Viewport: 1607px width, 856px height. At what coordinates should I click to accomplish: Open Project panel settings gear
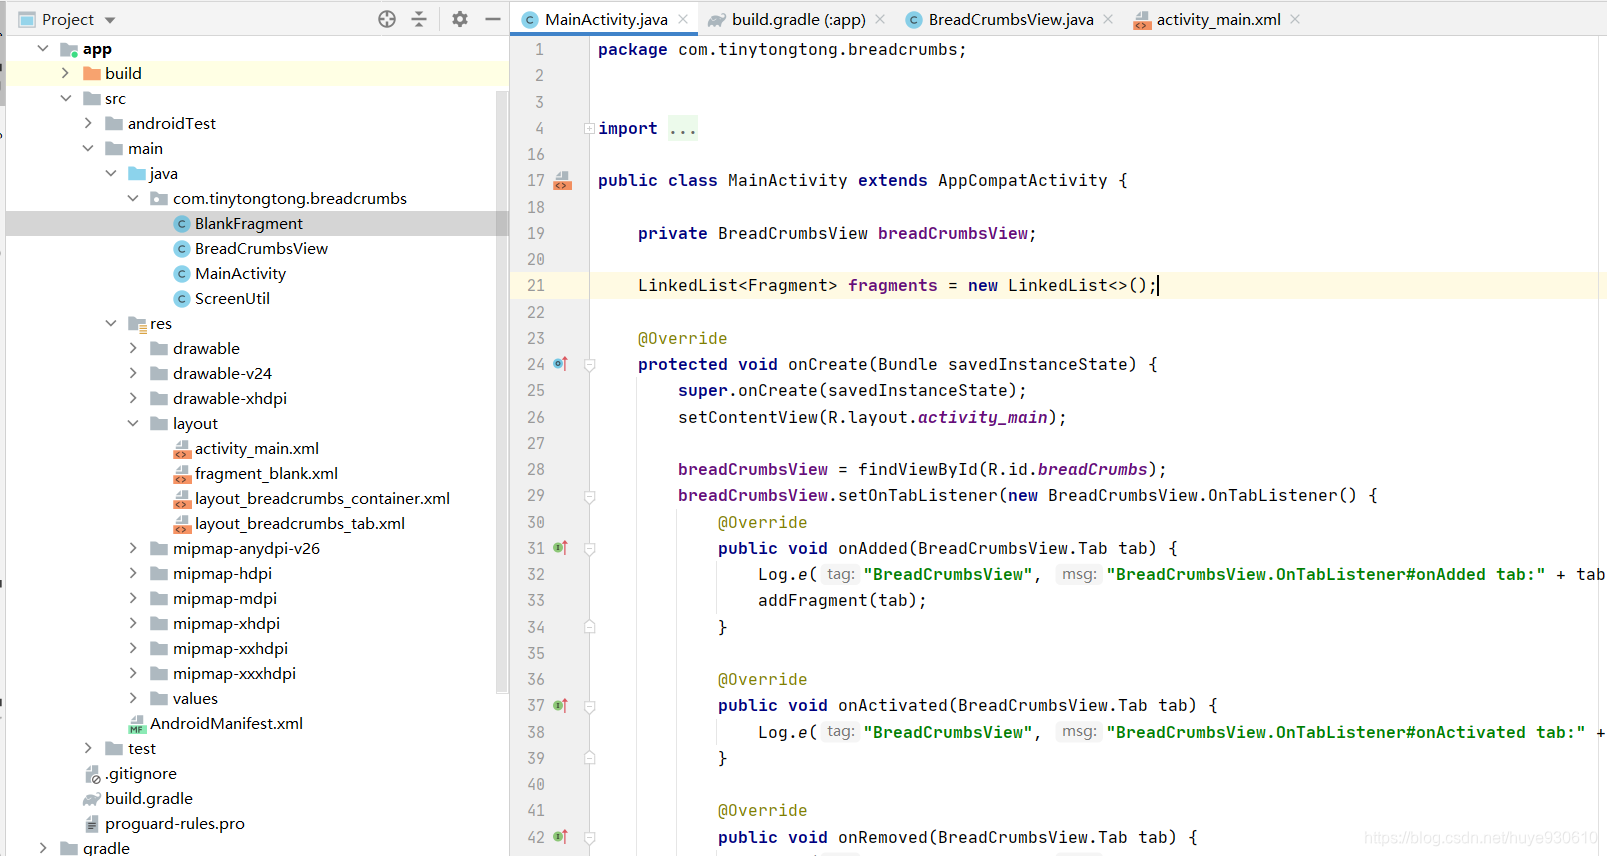460,19
